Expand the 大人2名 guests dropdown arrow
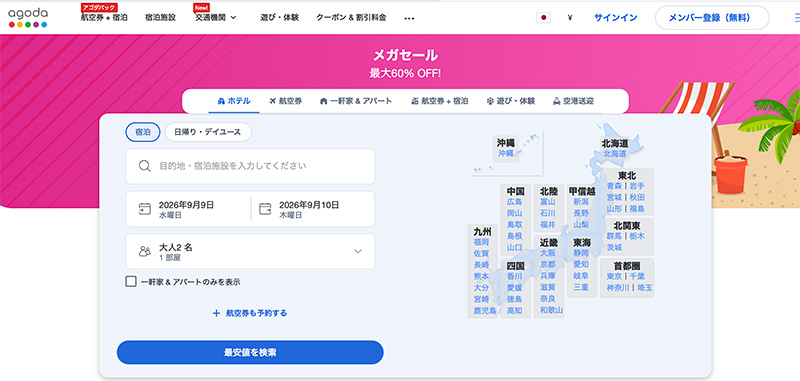Screen dimensions: 800x381 (x=358, y=251)
